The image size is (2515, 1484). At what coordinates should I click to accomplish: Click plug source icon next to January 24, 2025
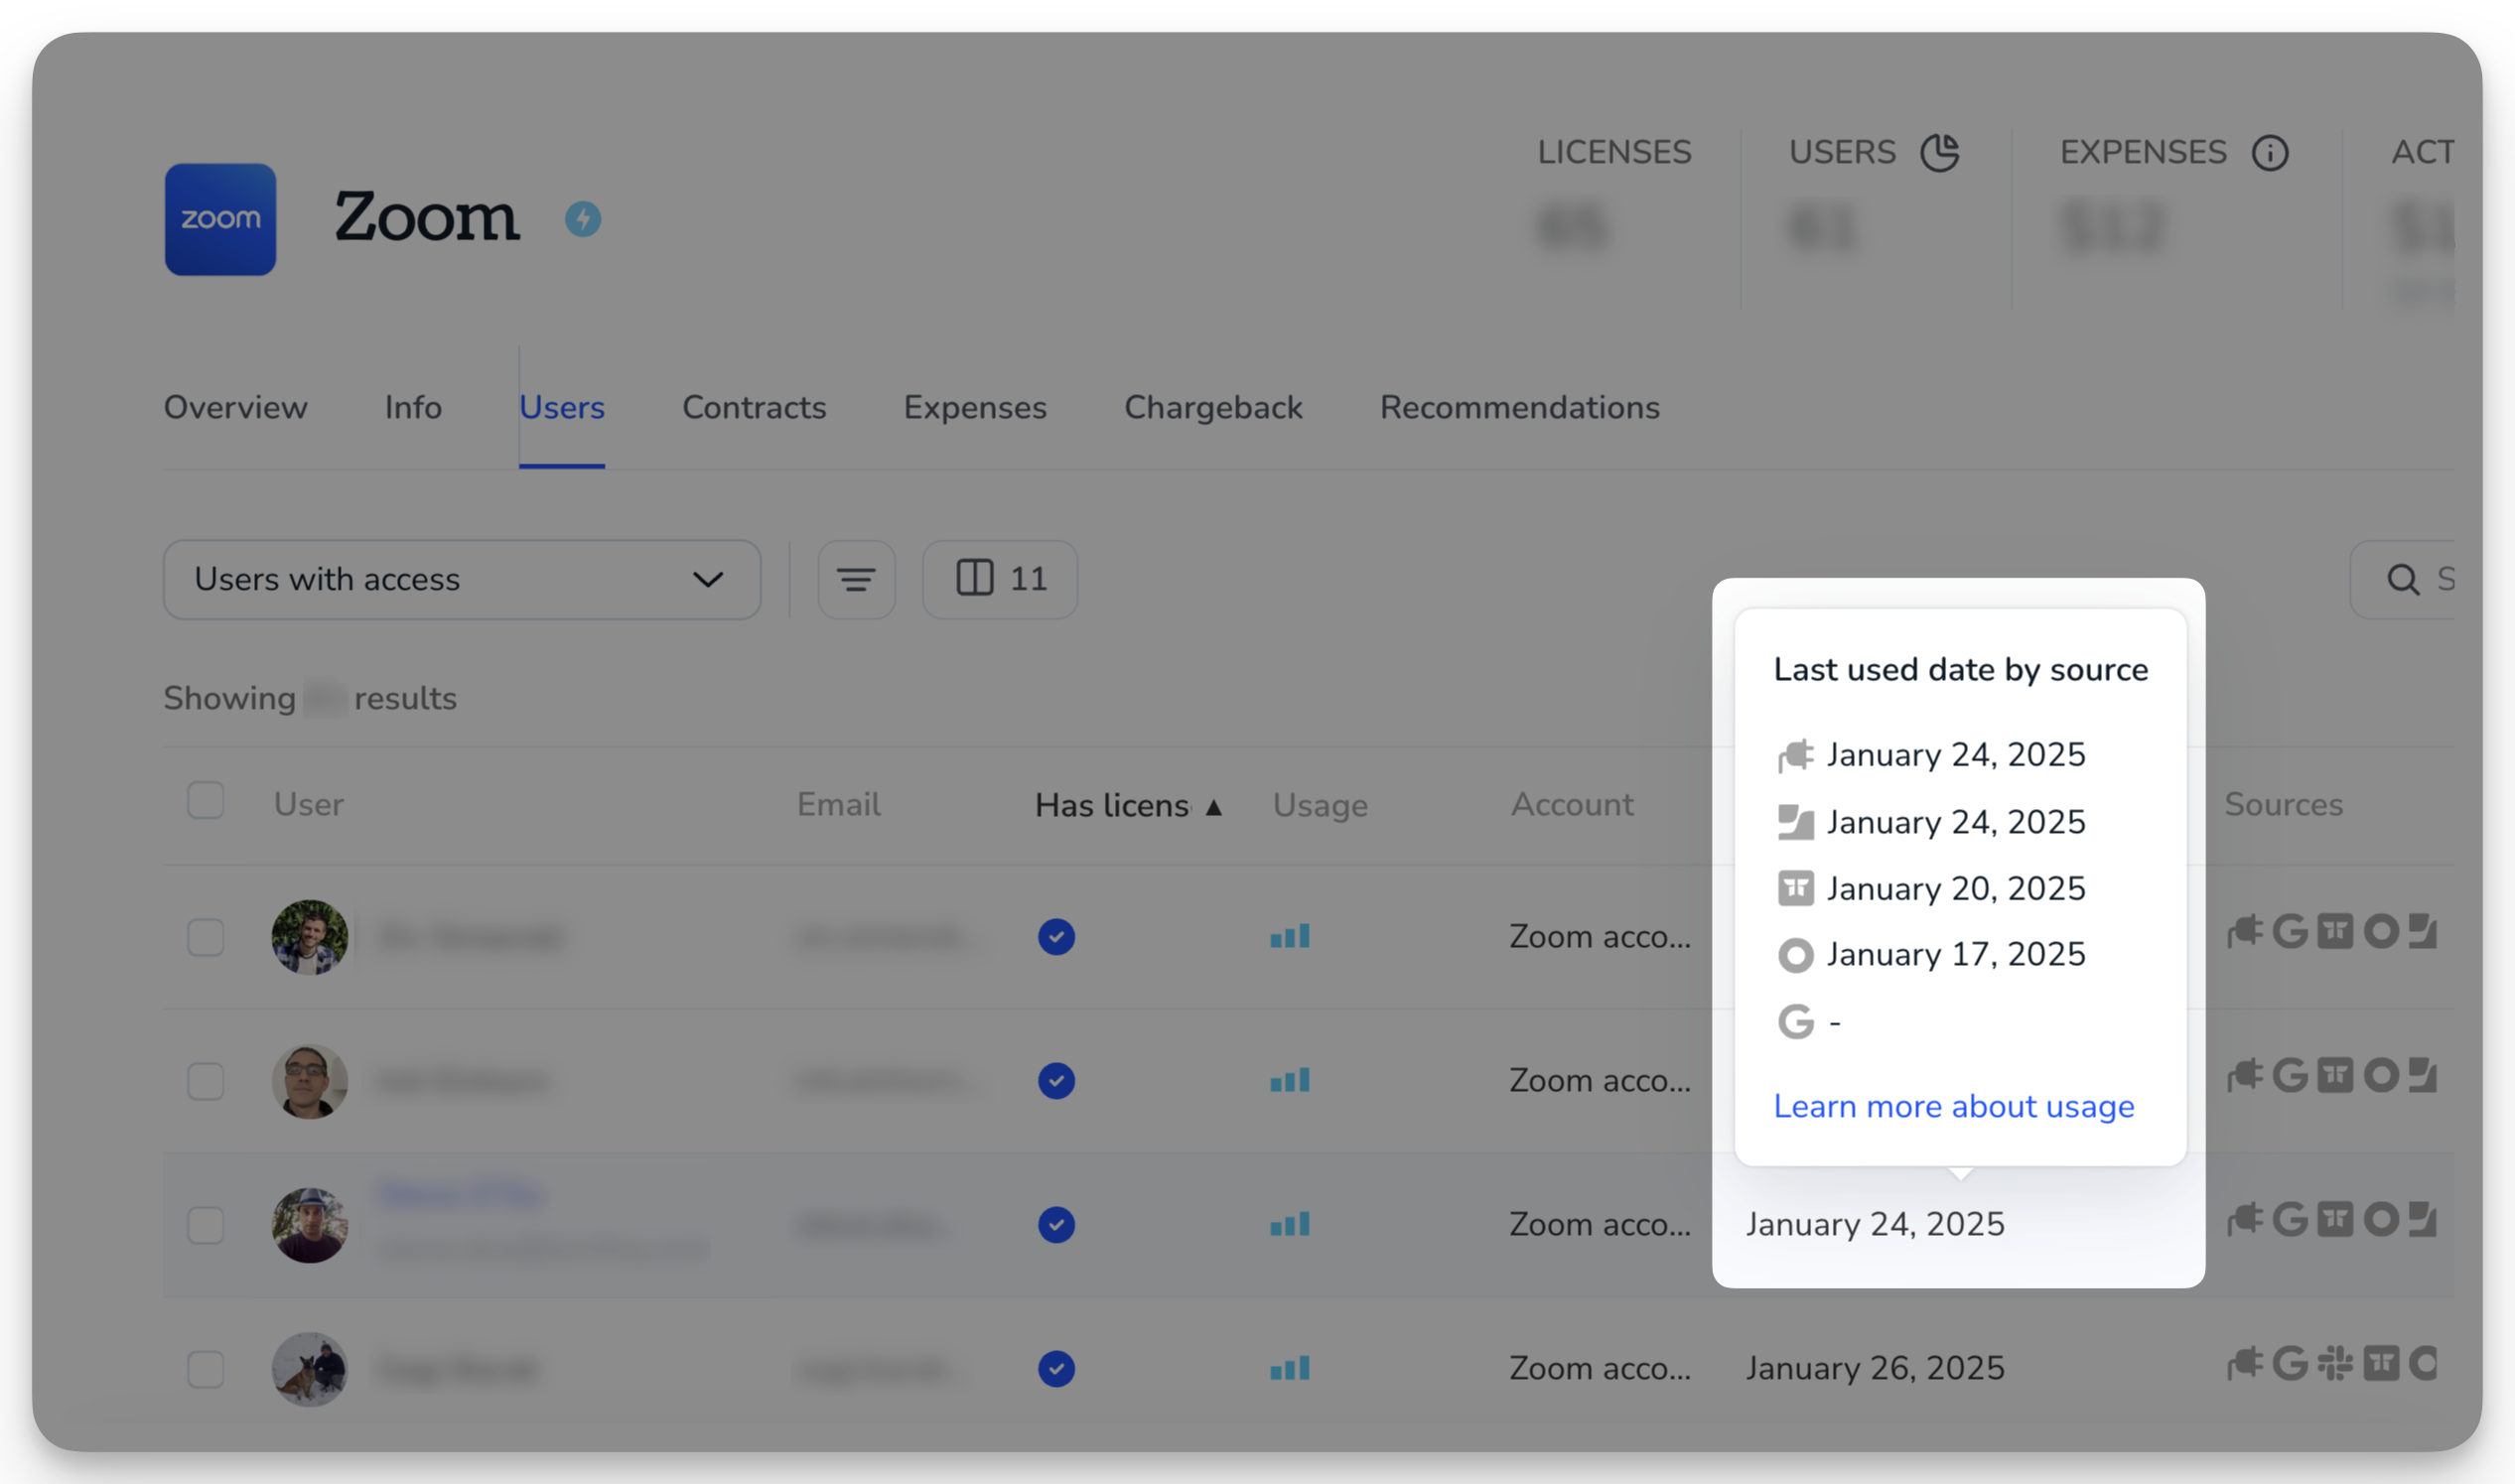click(x=1795, y=755)
